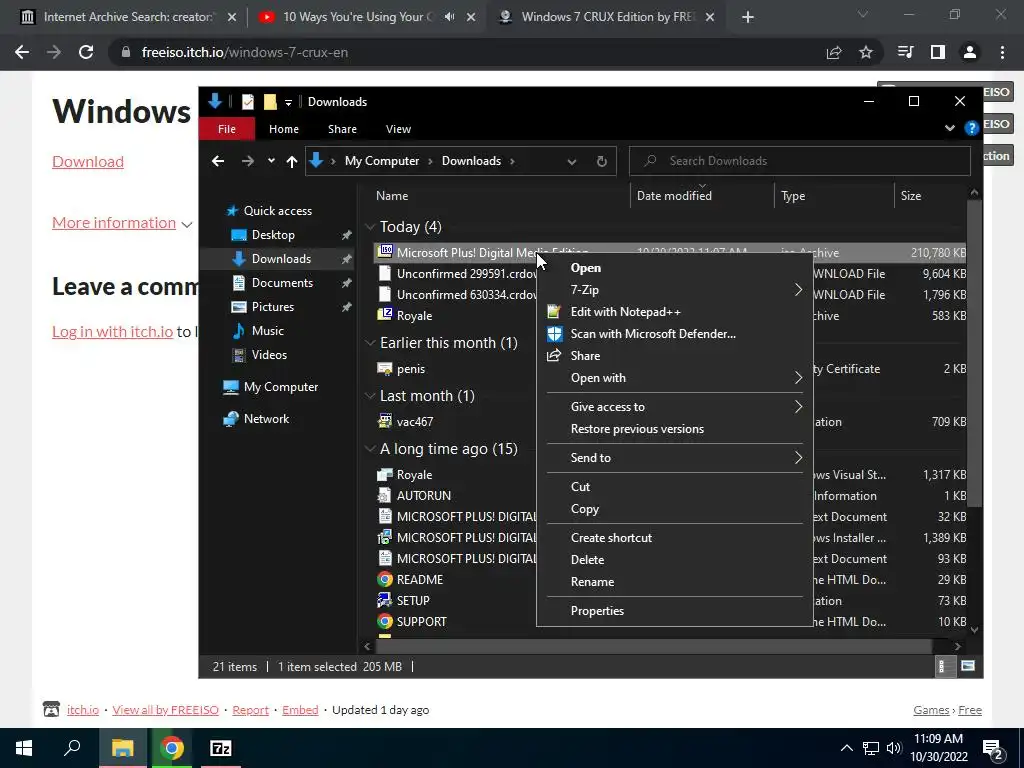Open Notepad++ icon entry in context menu

coord(554,312)
